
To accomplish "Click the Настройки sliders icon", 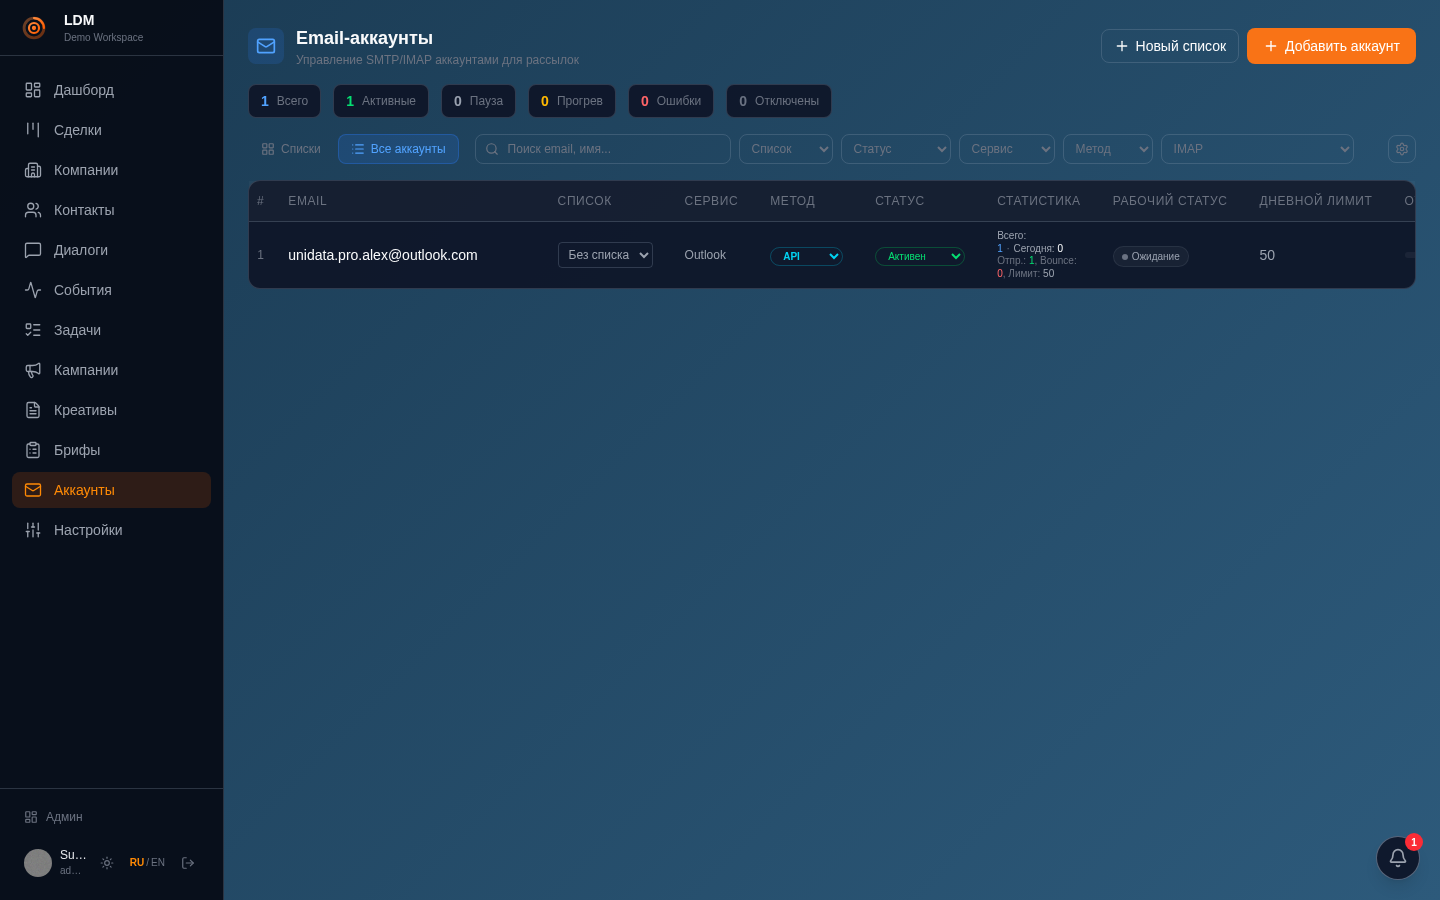I will [x=33, y=530].
